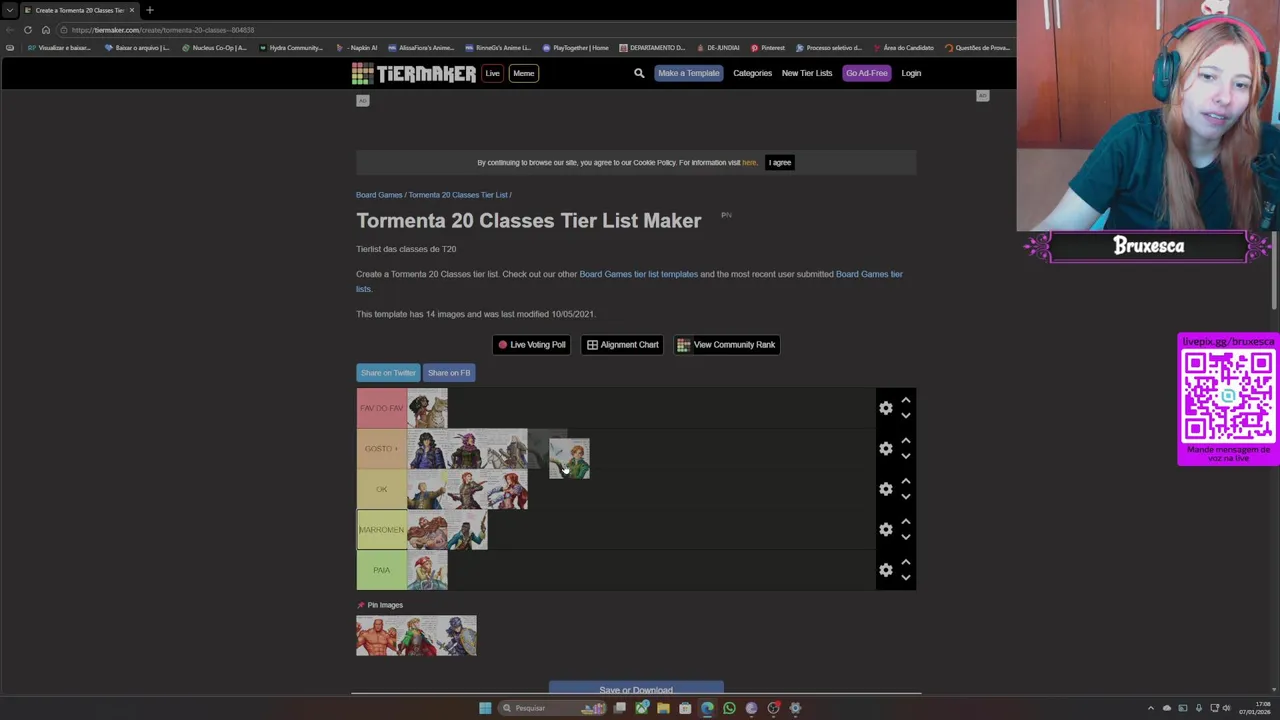Open Board Games tier list templates link
This screenshot has width=1280, height=720.
[638, 274]
